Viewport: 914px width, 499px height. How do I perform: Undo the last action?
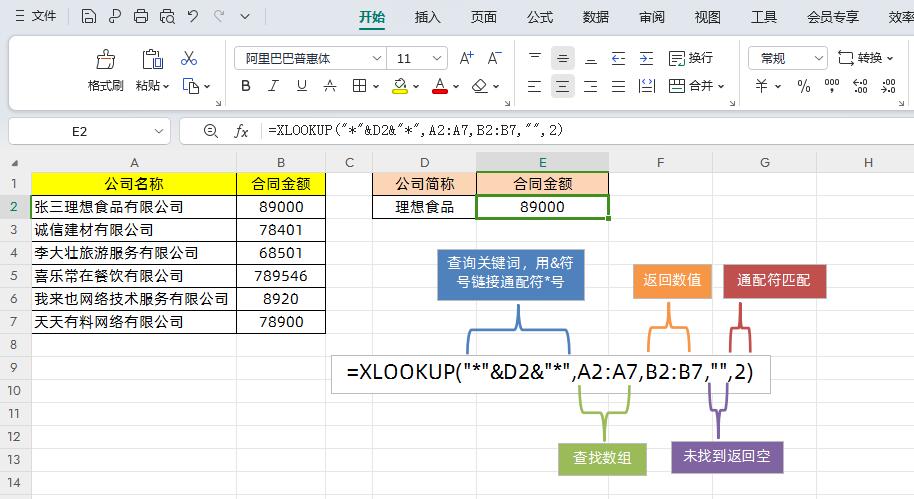(193, 16)
